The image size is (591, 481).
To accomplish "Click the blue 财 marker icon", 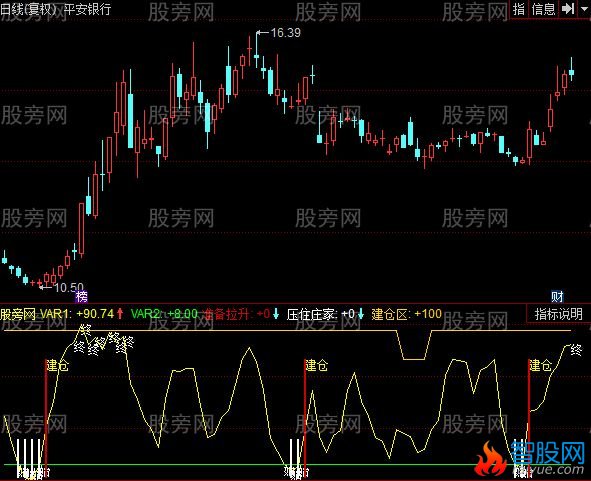I will pos(557,296).
